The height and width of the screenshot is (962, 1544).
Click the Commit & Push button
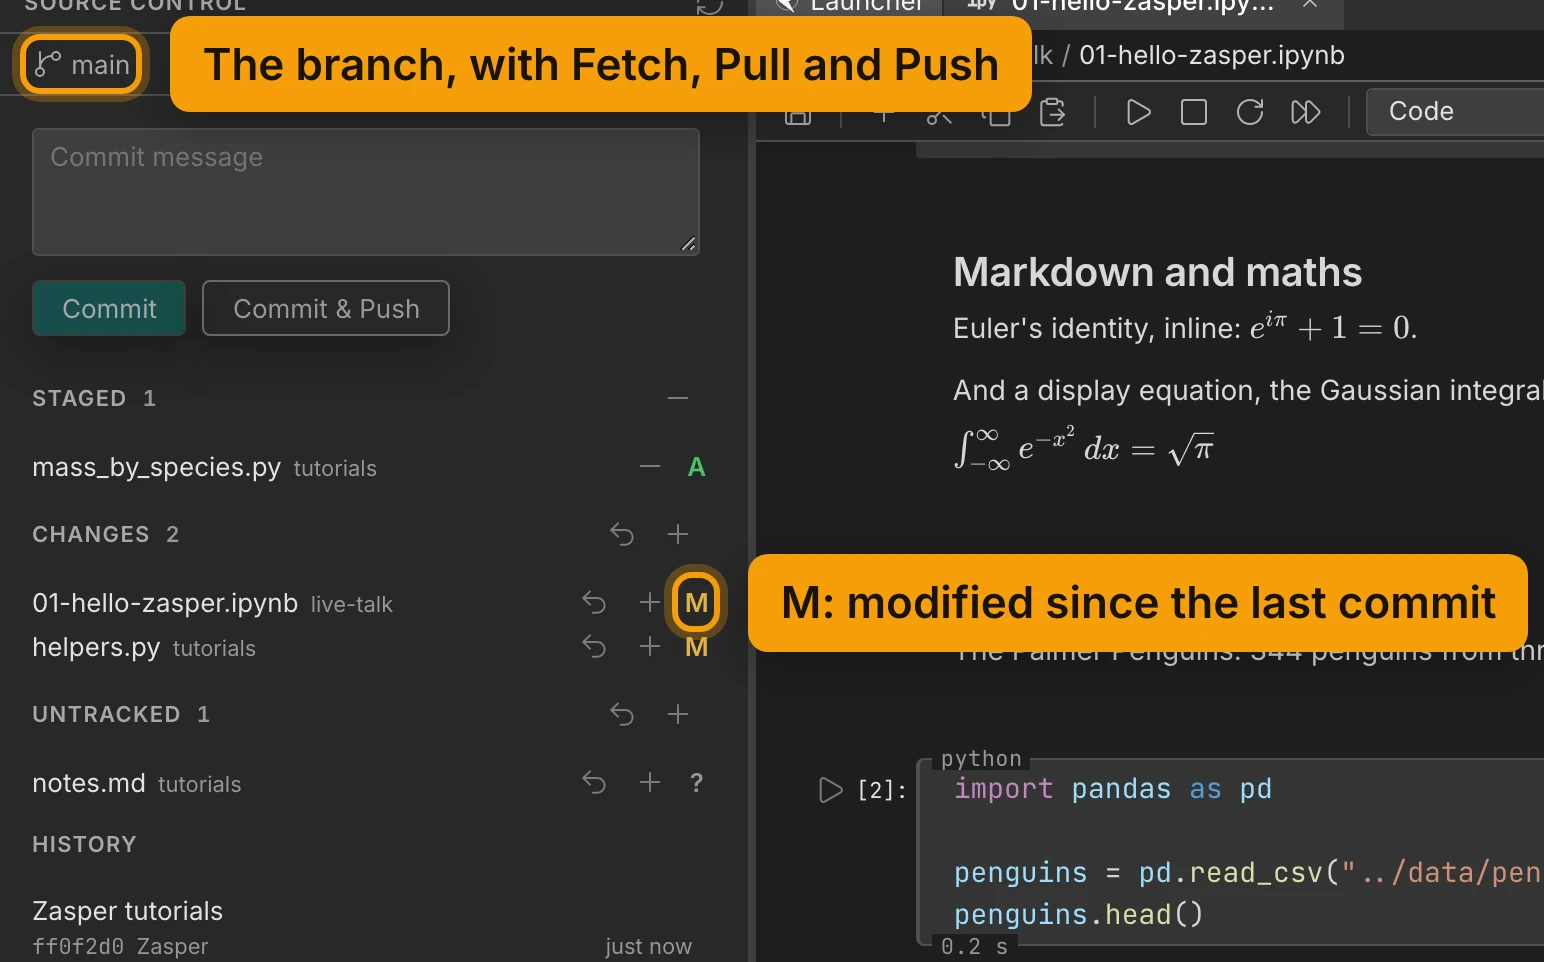tap(326, 308)
